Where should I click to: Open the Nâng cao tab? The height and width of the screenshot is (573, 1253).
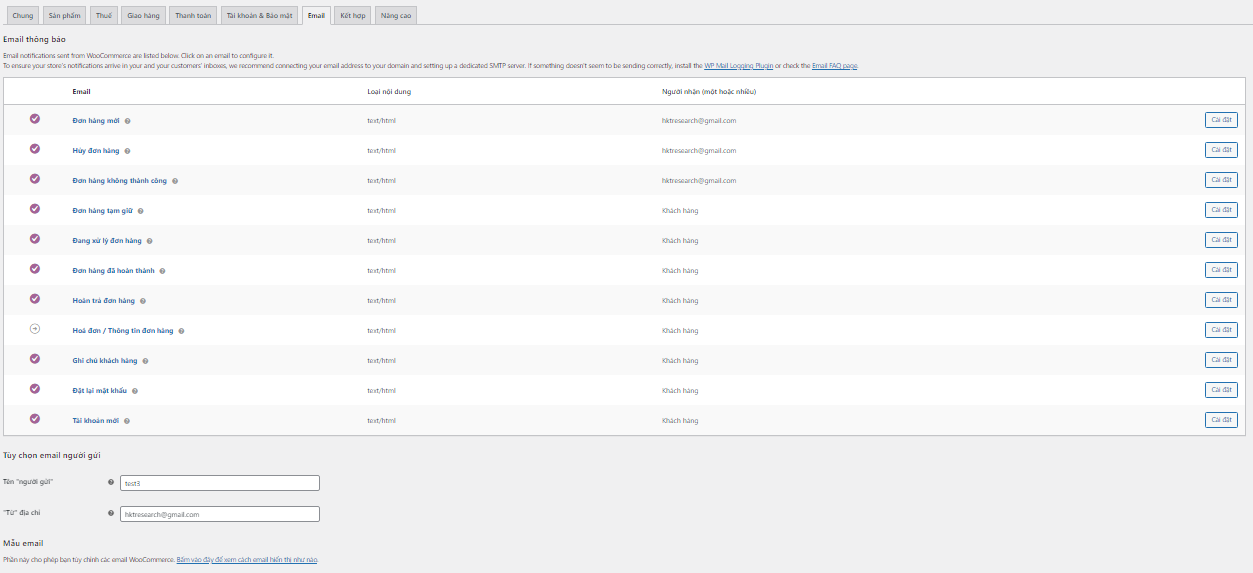(x=397, y=16)
